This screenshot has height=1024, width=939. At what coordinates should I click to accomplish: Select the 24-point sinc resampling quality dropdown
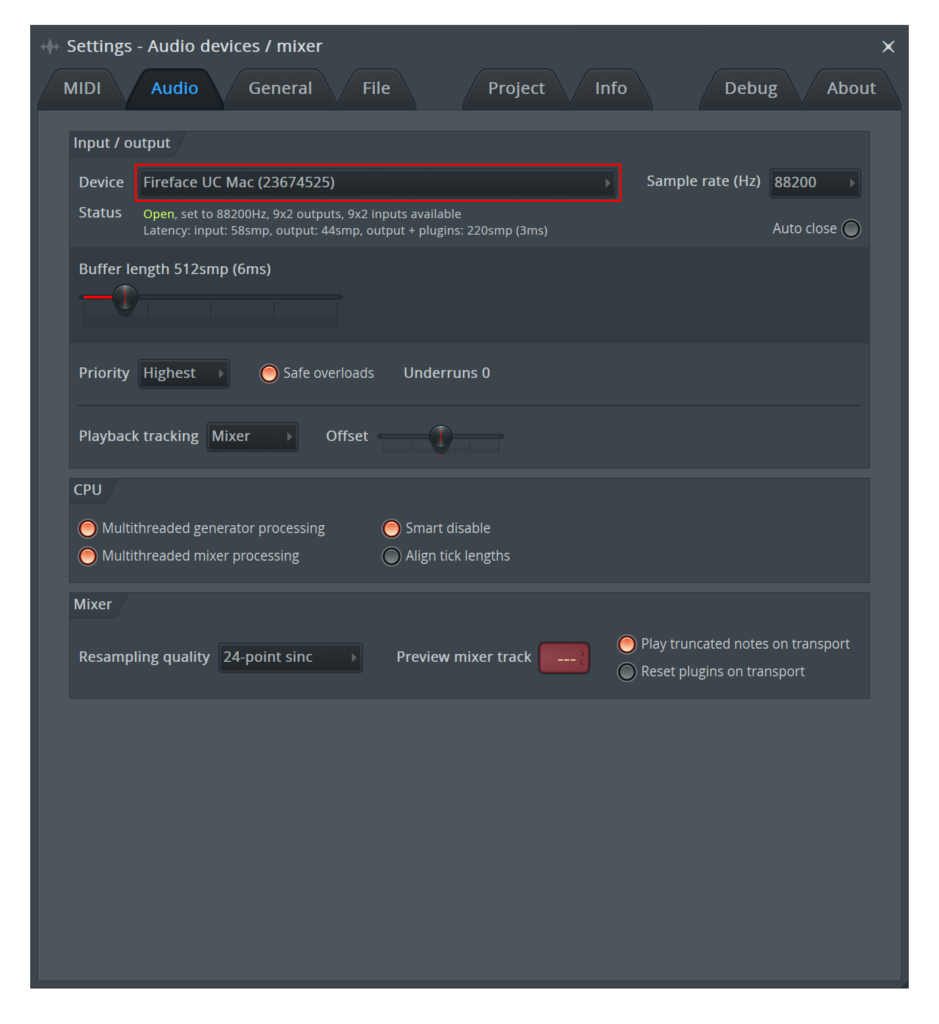(x=290, y=657)
